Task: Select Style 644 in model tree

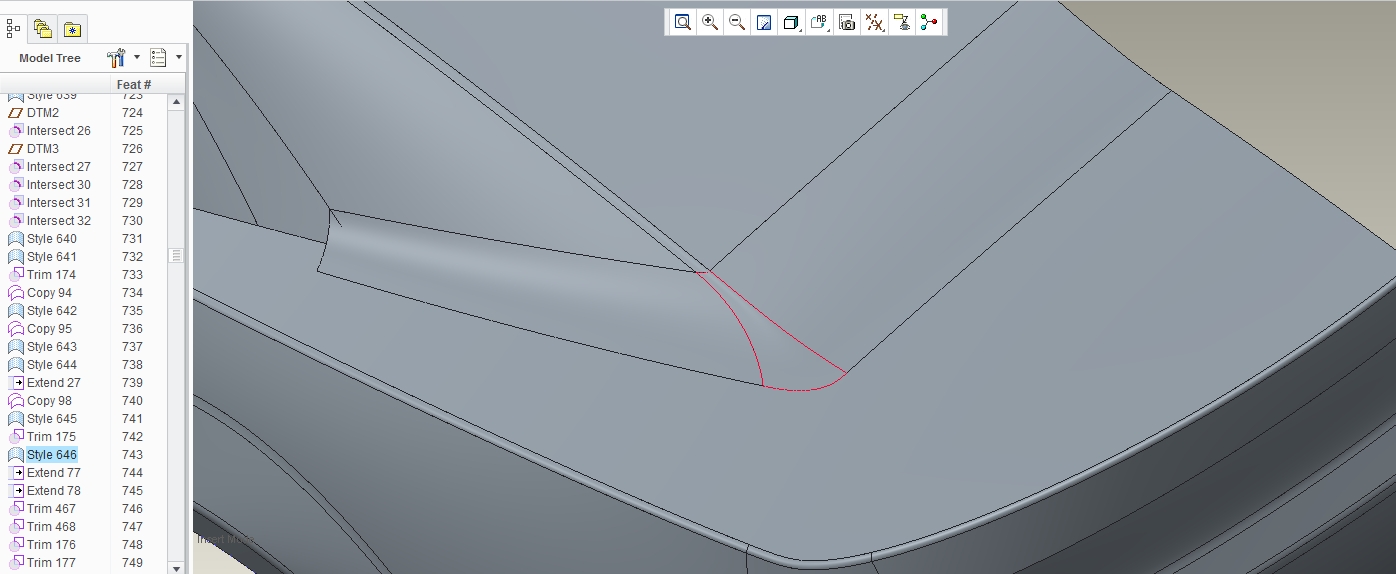Action: pyautogui.click(x=51, y=365)
